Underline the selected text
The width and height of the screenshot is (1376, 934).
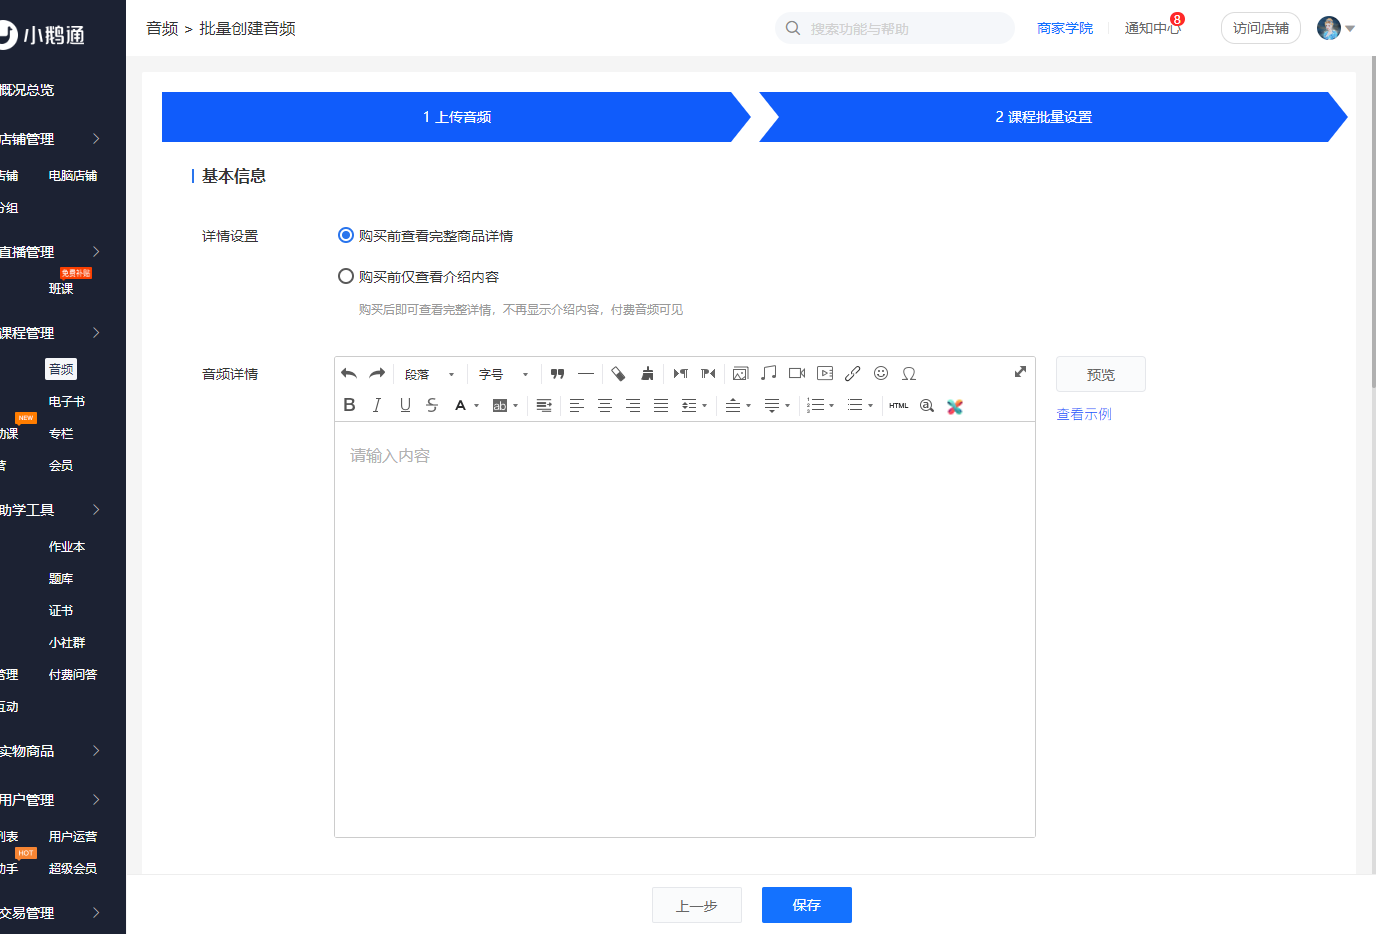[405, 406]
